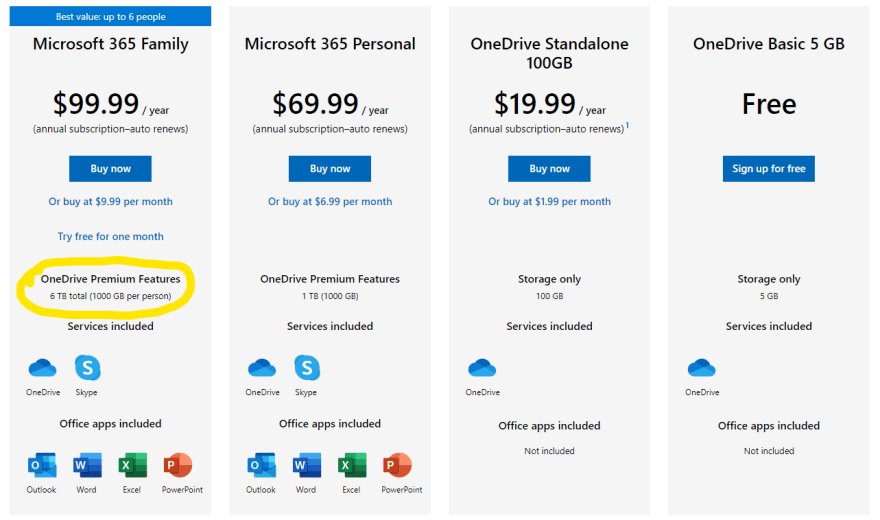Click the OneDrive icon under OneDrive Standalone 100GB
Viewport: 880px width, 520px height.
point(482,368)
